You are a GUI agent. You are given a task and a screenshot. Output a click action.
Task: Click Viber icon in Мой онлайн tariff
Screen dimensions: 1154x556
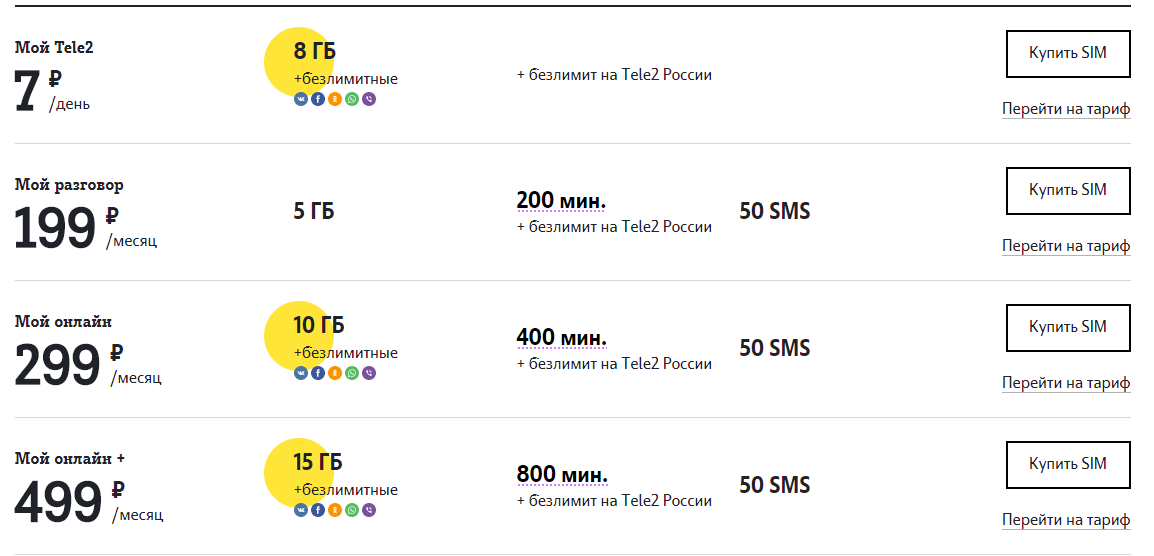369,373
